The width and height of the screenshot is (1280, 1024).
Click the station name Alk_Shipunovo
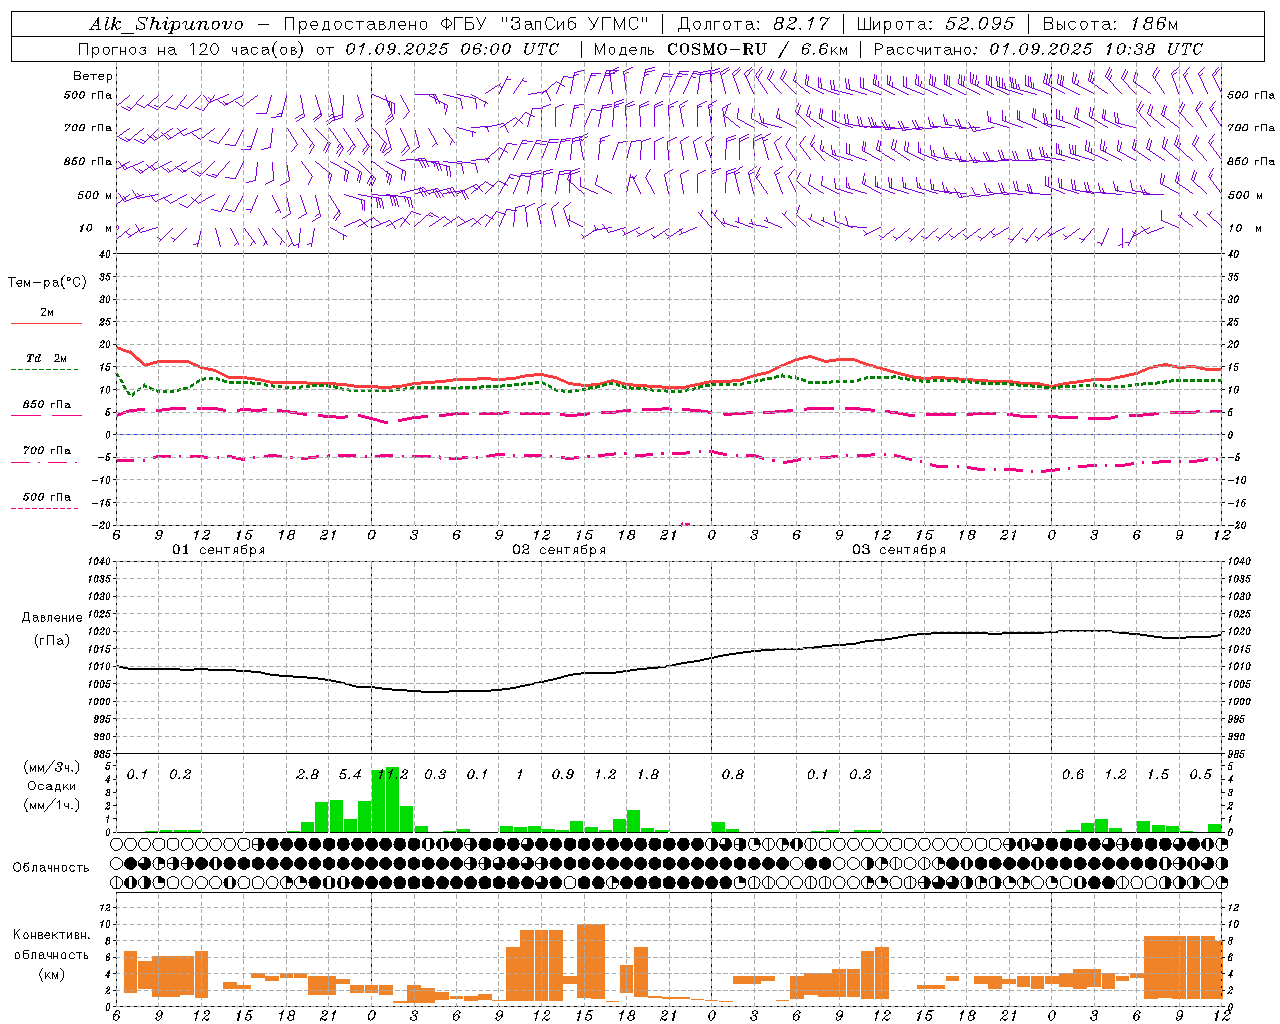(166, 24)
